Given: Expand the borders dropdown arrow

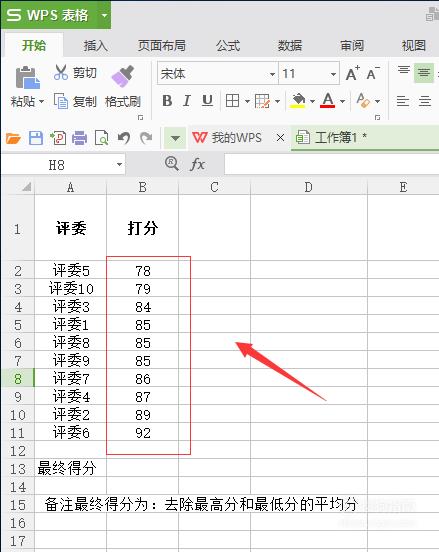Looking at the screenshot, I should pos(247,101).
